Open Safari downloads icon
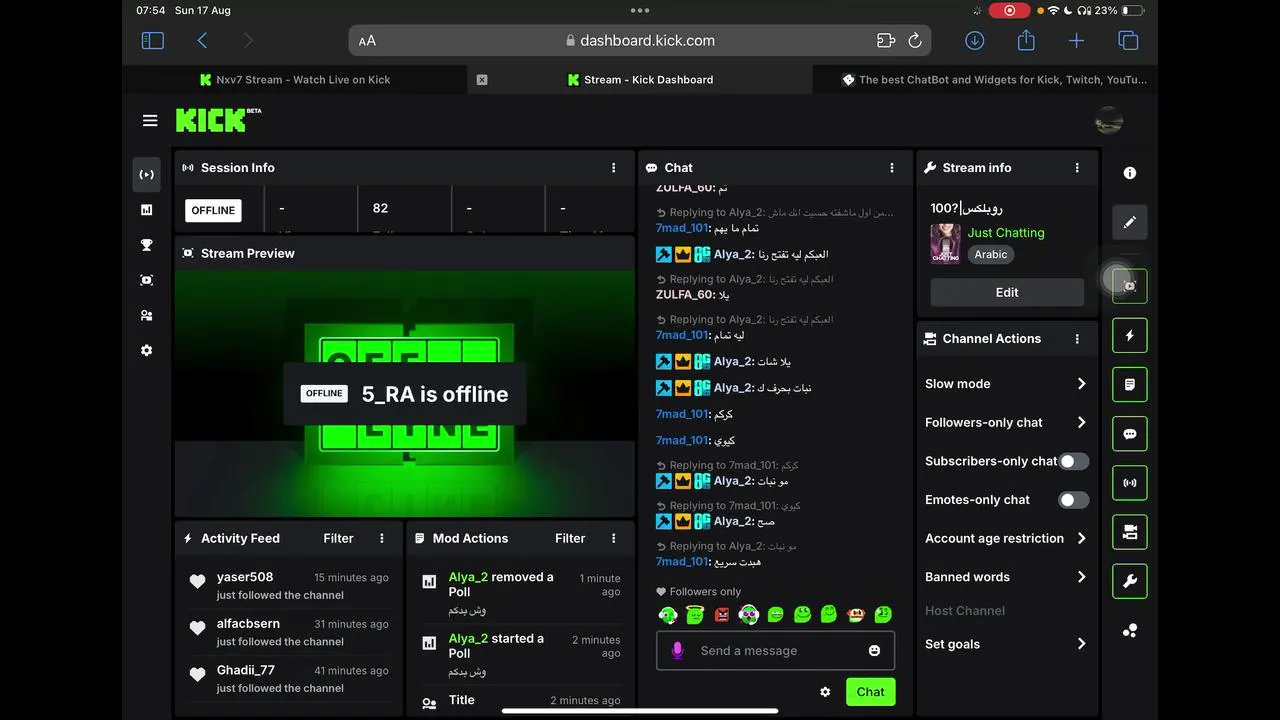1280x720 pixels. click(x=975, y=41)
